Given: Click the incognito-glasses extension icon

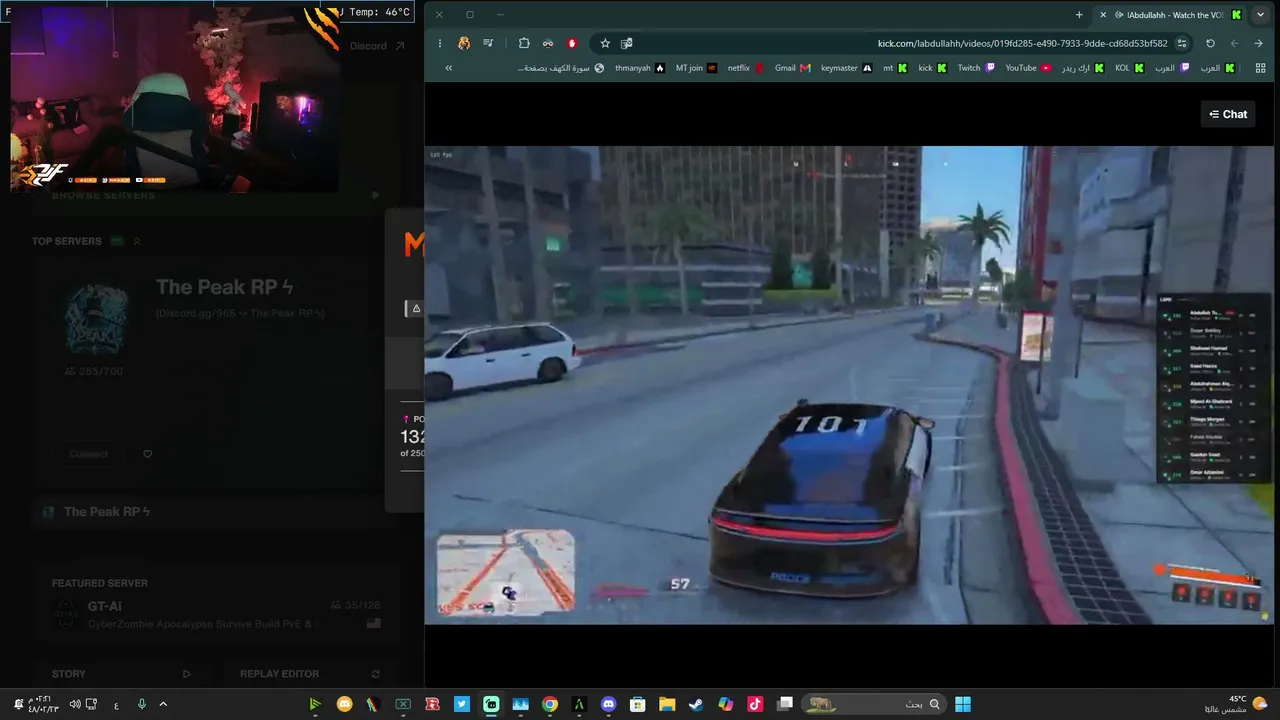Looking at the screenshot, I should click(548, 44).
